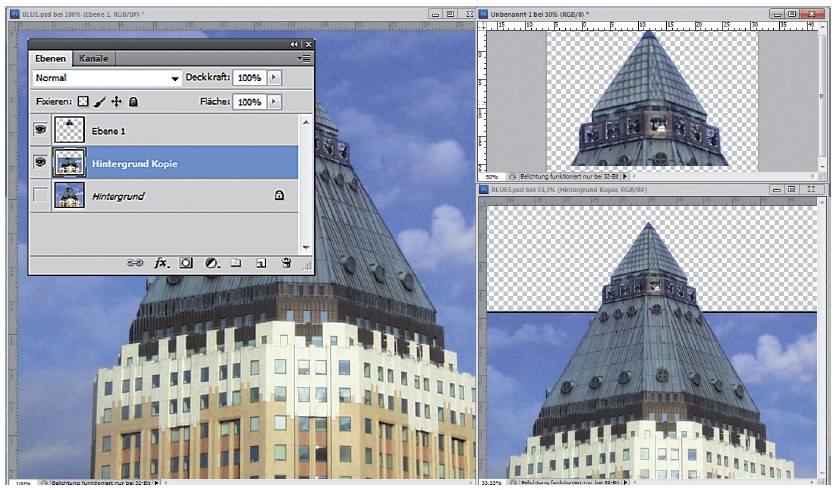Close the Unbenannt-1 window
This screenshot has height=490, width=837.
pos(811,14)
